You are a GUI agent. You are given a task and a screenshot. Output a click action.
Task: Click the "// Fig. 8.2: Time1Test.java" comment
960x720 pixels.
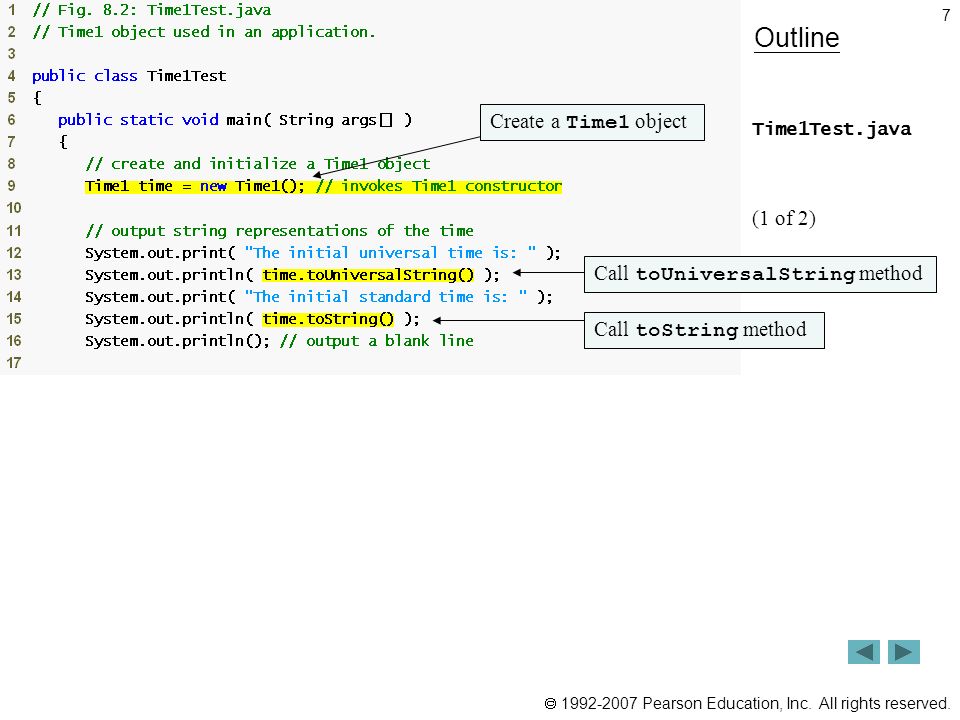pyautogui.click(x=152, y=10)
